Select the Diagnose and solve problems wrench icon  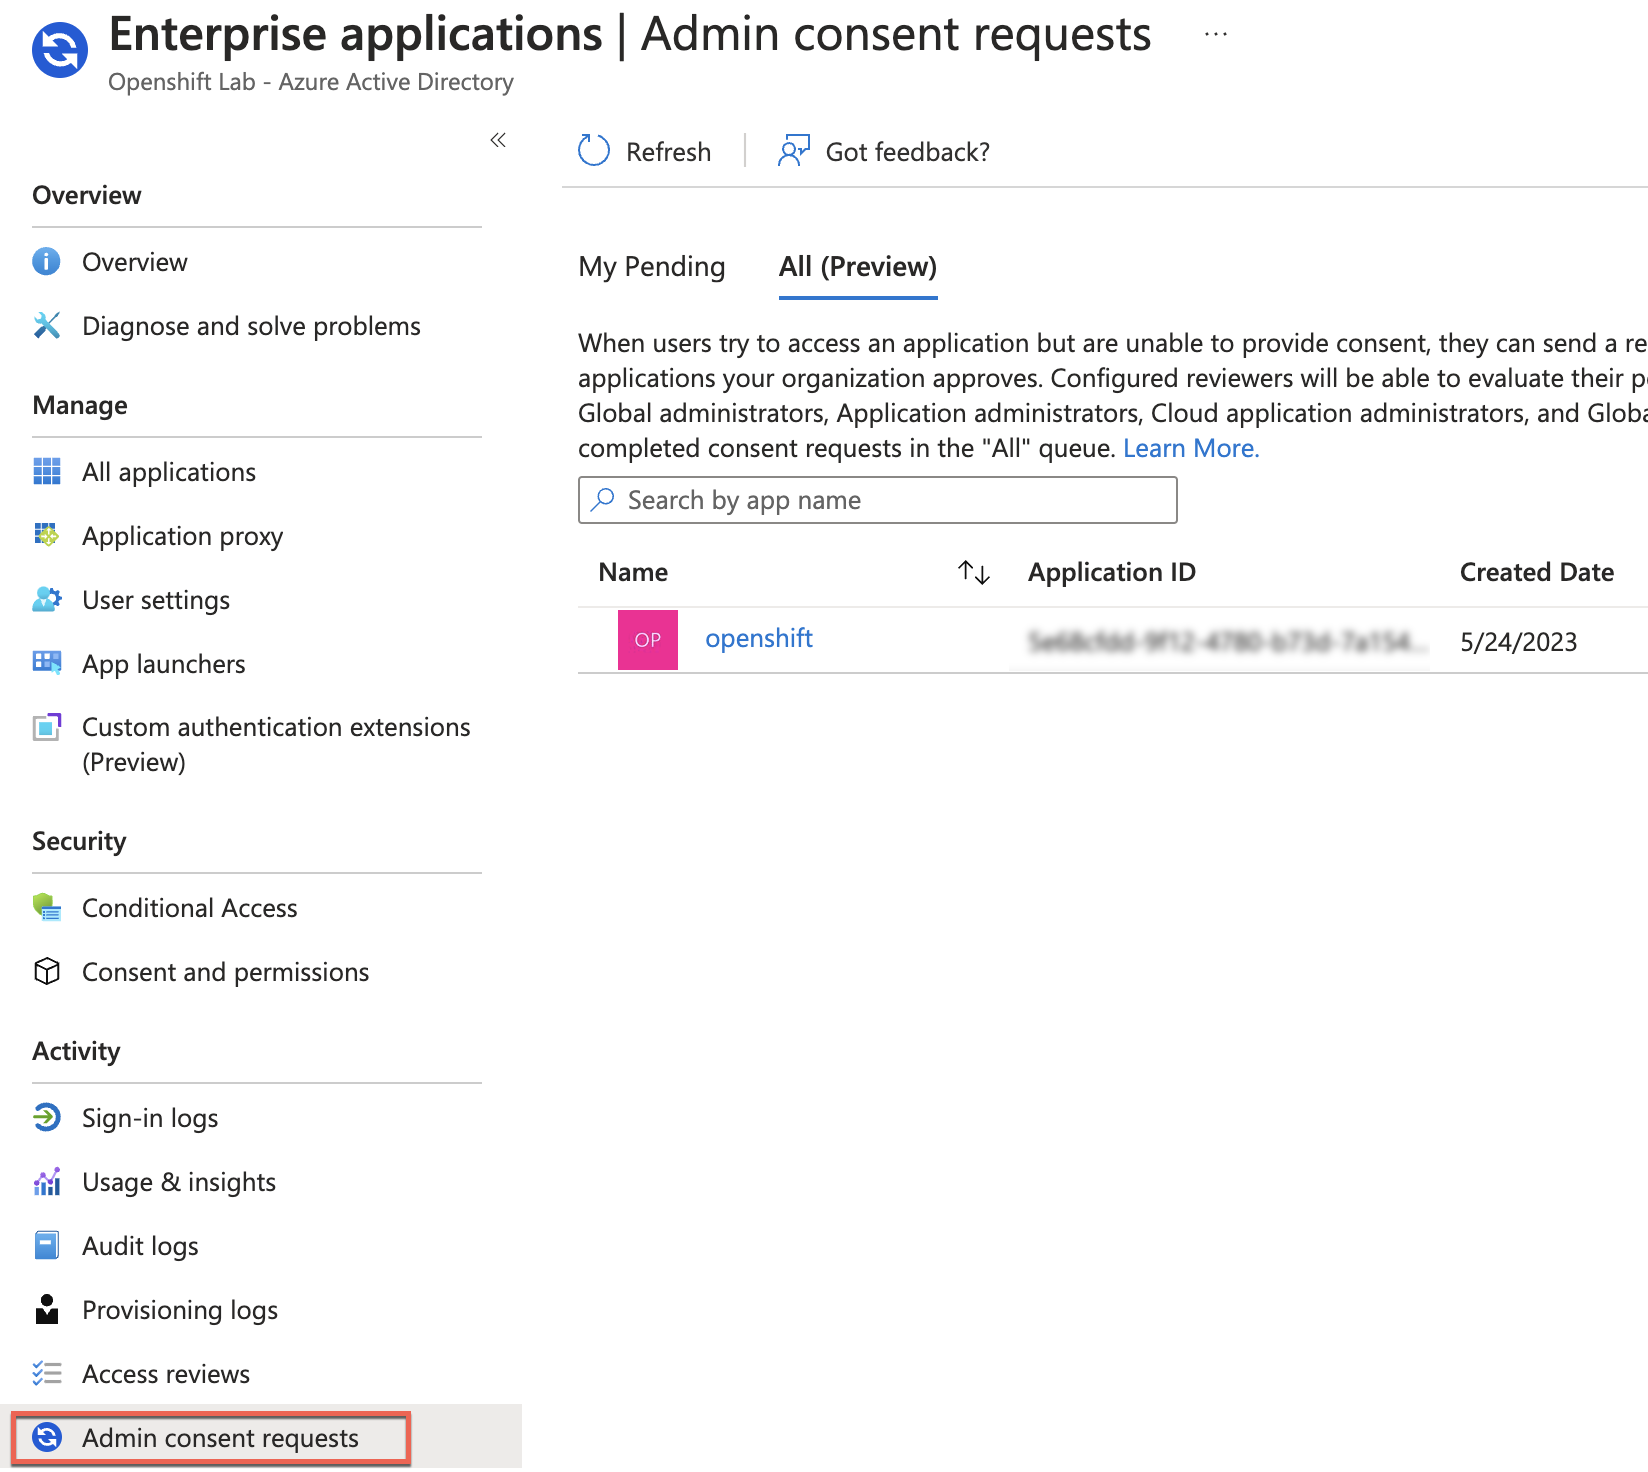click(46, 325)
